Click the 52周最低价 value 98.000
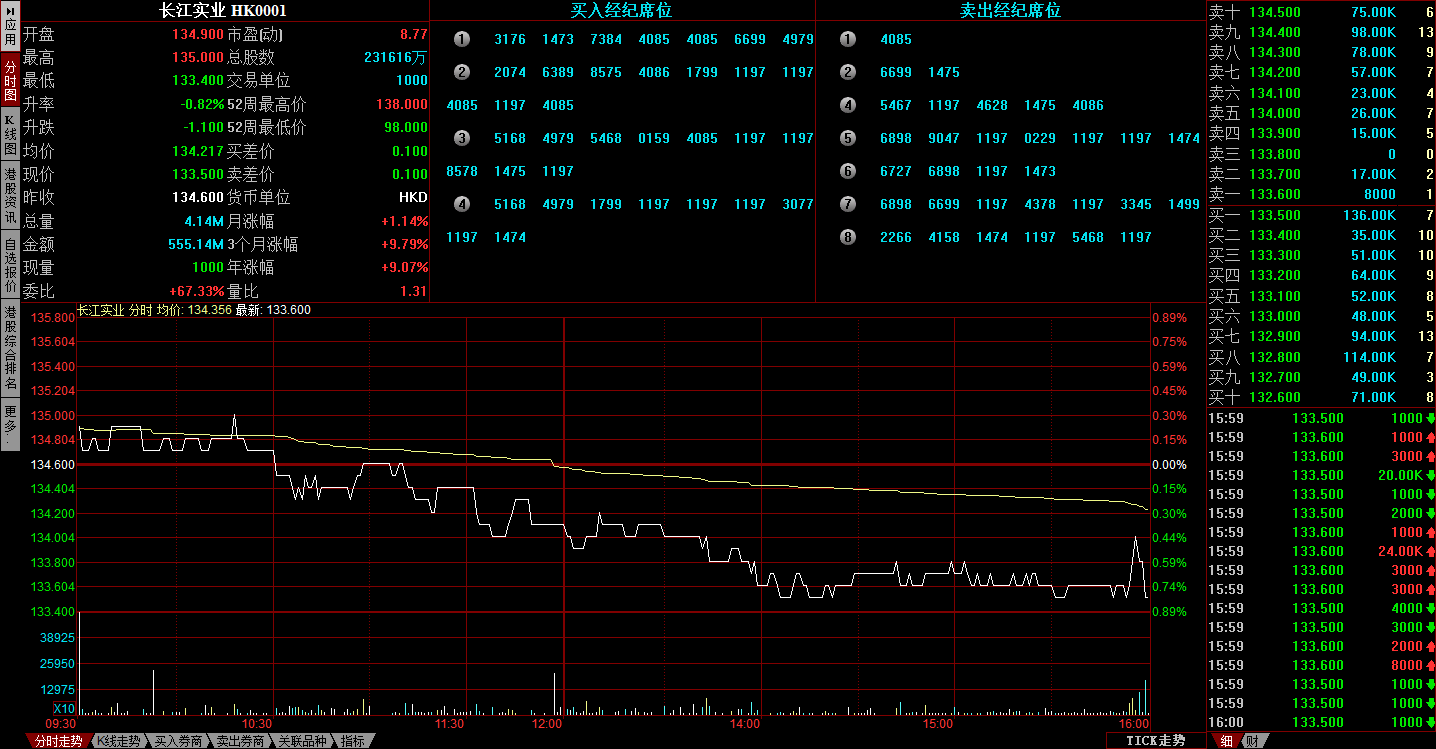Viewport: 1436px width, 749px height. 406,127
